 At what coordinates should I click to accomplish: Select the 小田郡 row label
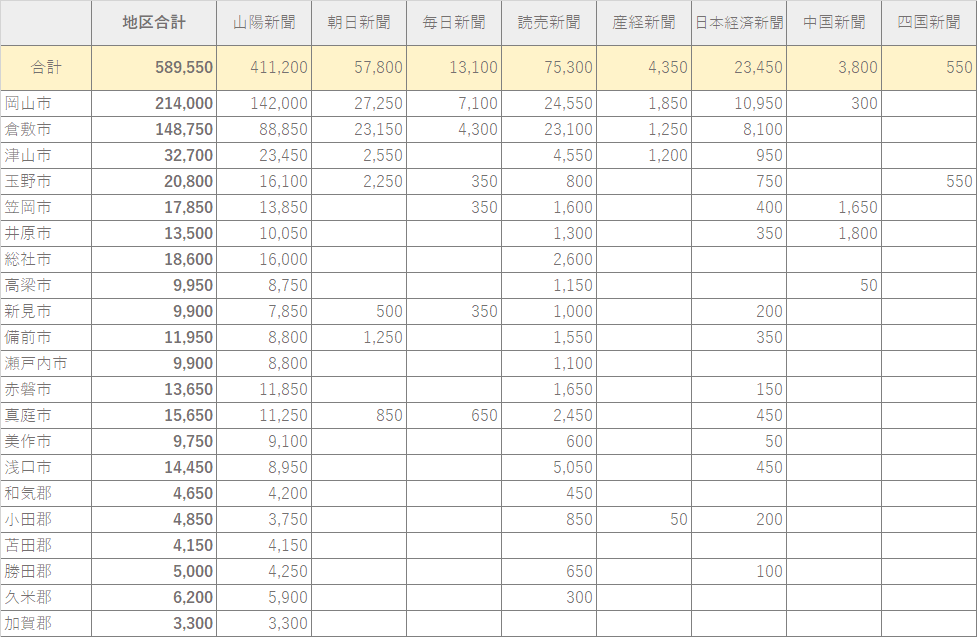pos(46,519)
